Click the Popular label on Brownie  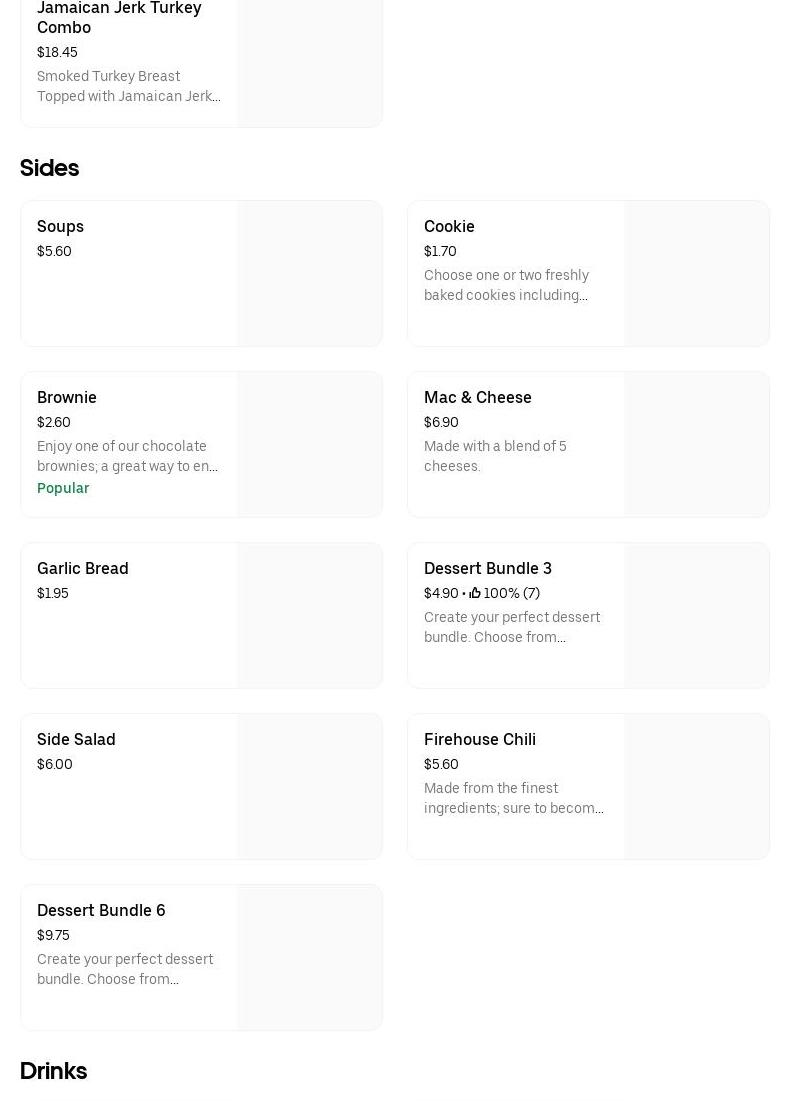point(63,488)
